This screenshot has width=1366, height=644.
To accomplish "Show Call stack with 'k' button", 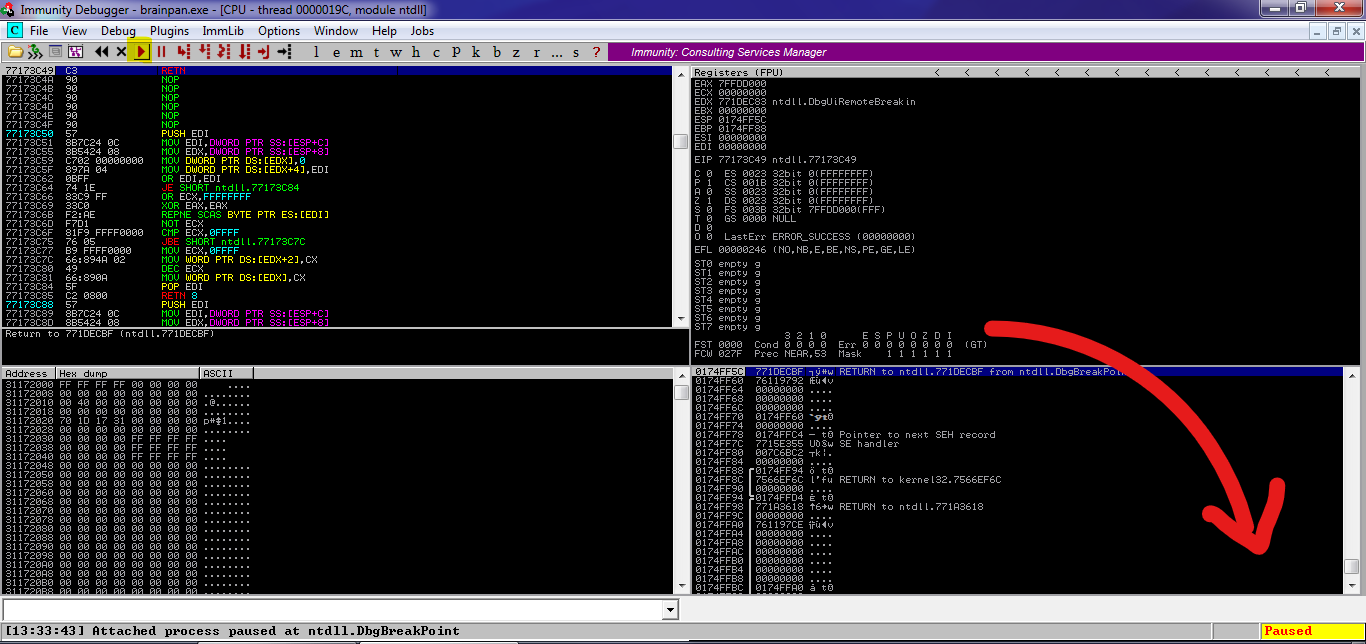I will click(476, 51).
